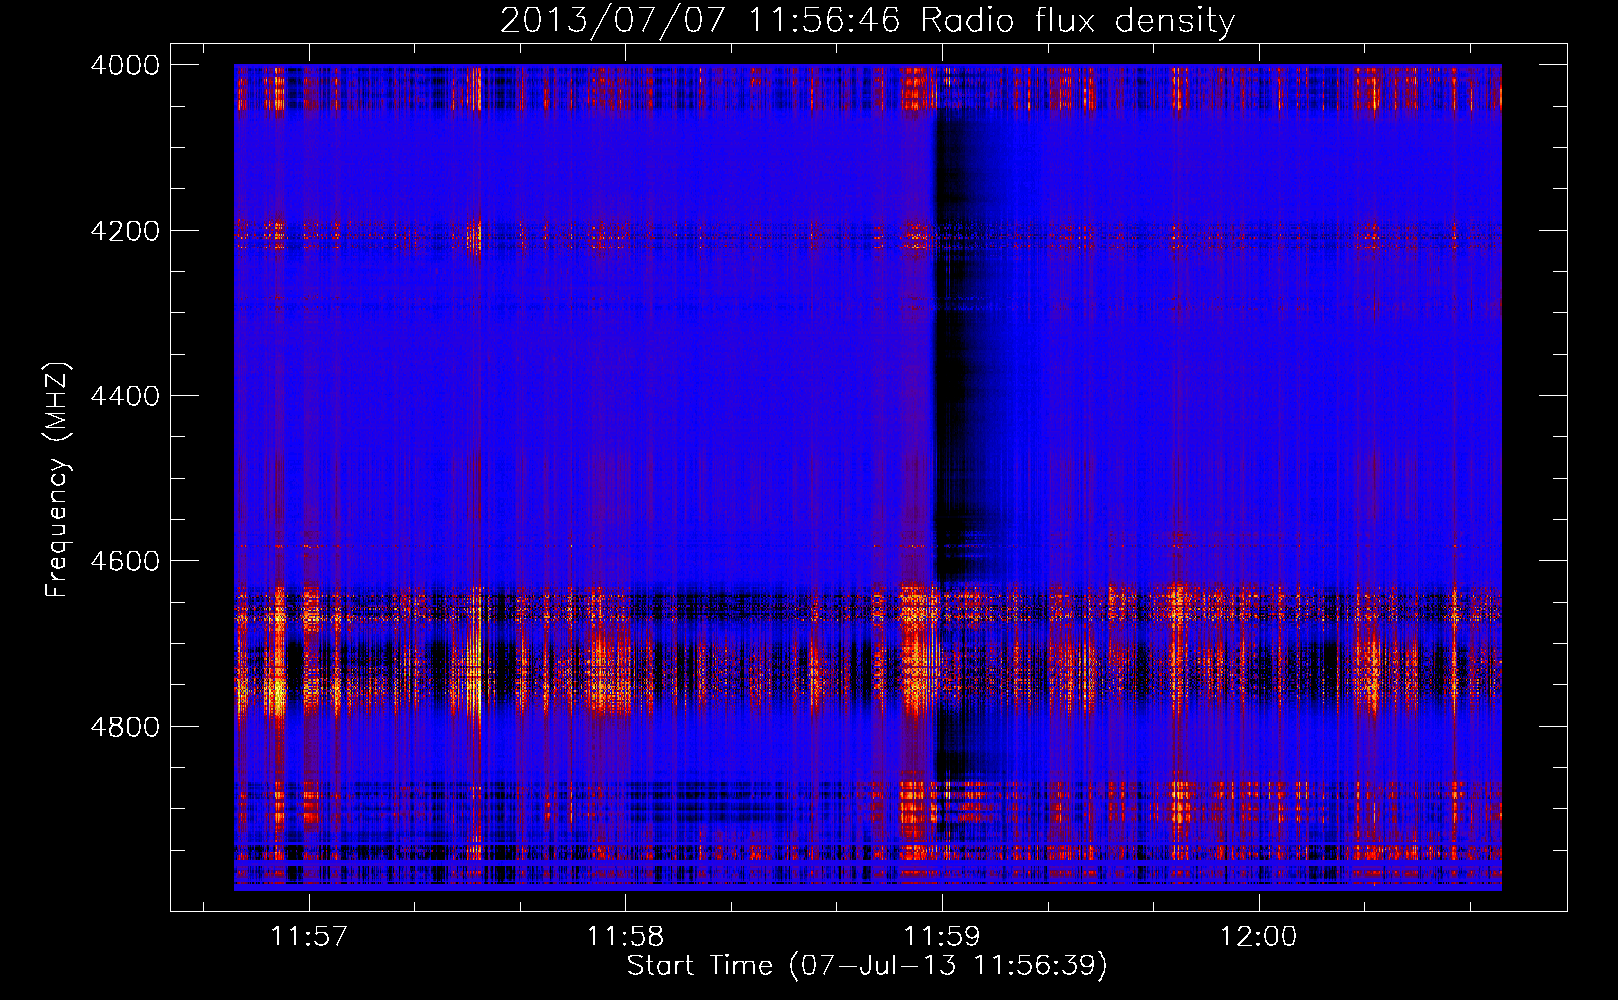Click the bright streak near 11:57:30 at 4000 MHz
Viewport: 1618px width, 1000px height.
(x=476, y=88)
